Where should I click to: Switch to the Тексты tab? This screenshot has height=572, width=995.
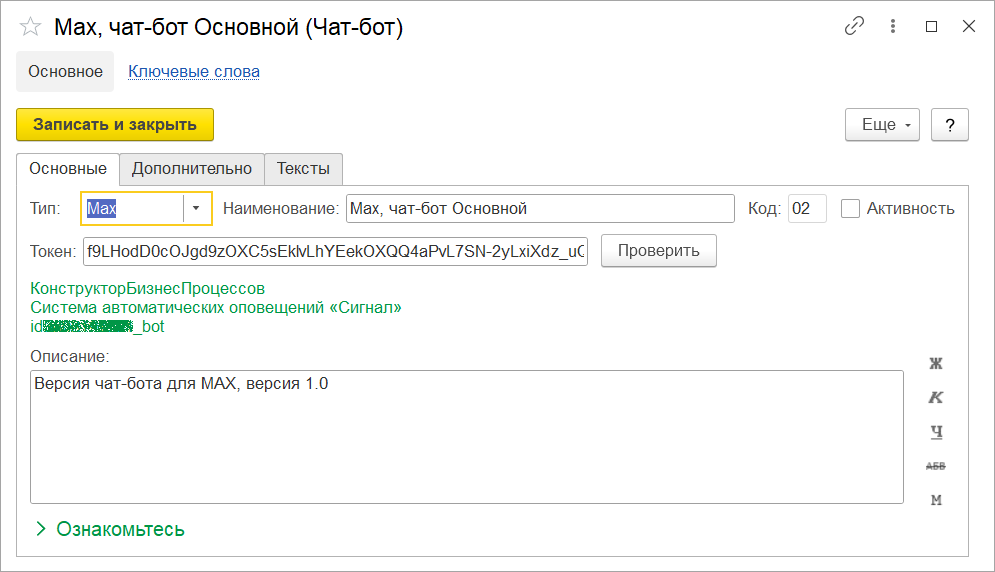(303, 169)
